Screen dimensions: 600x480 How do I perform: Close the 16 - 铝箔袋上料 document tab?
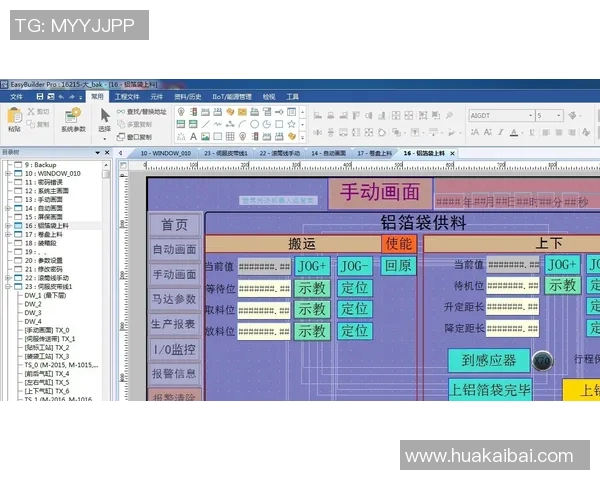(452, 153)
